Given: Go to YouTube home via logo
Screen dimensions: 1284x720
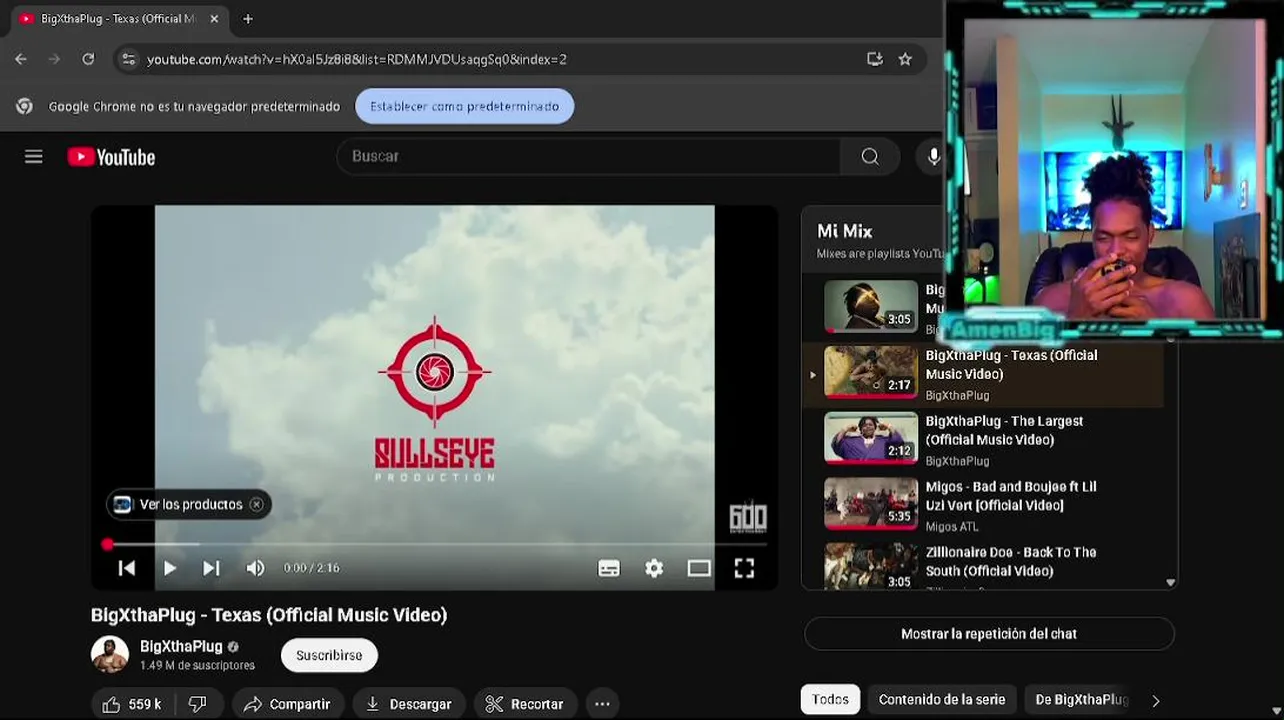Looking at the screenshot, I should click(x=111, y=157).
